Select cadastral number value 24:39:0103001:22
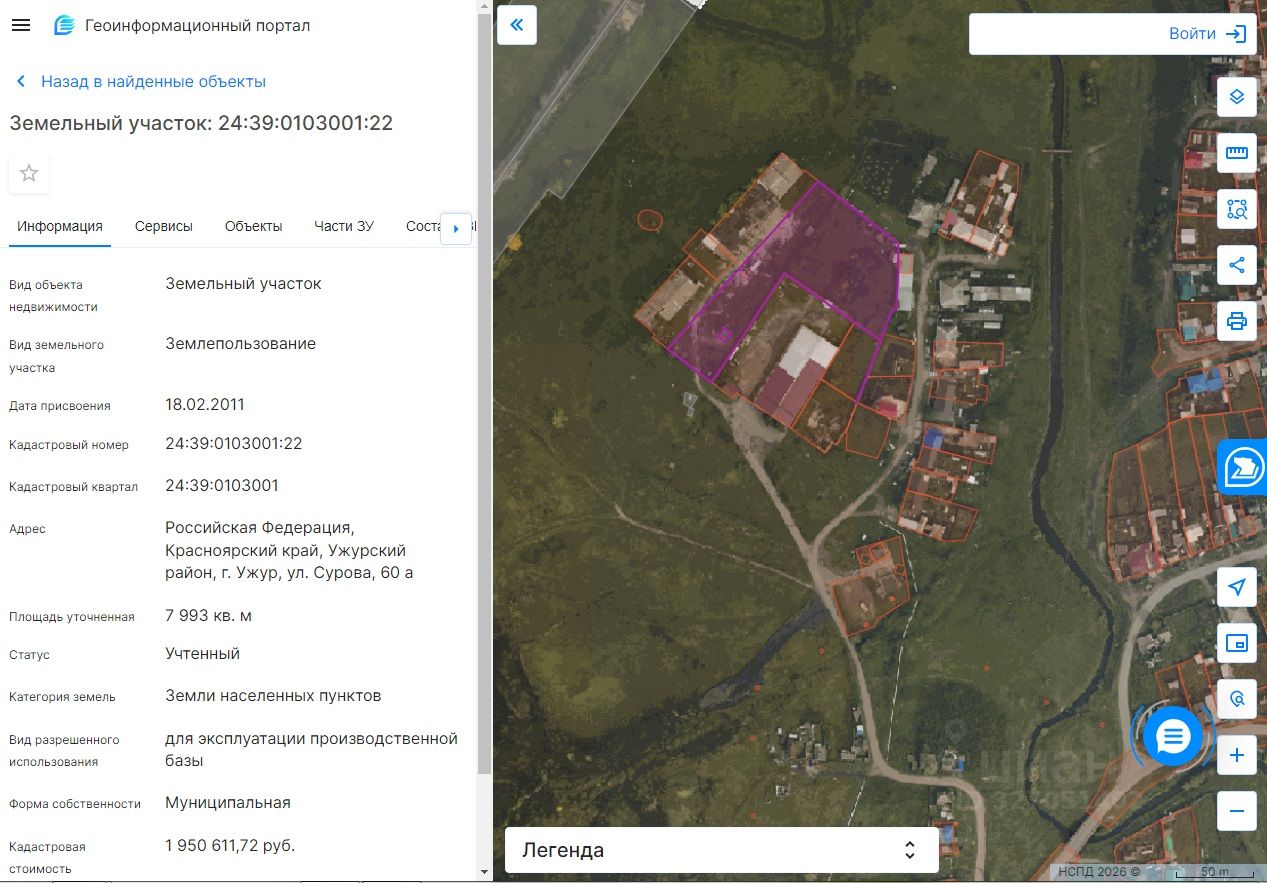Image resolution: width=1267 pixels, height=883 pixels. point(234,444)
